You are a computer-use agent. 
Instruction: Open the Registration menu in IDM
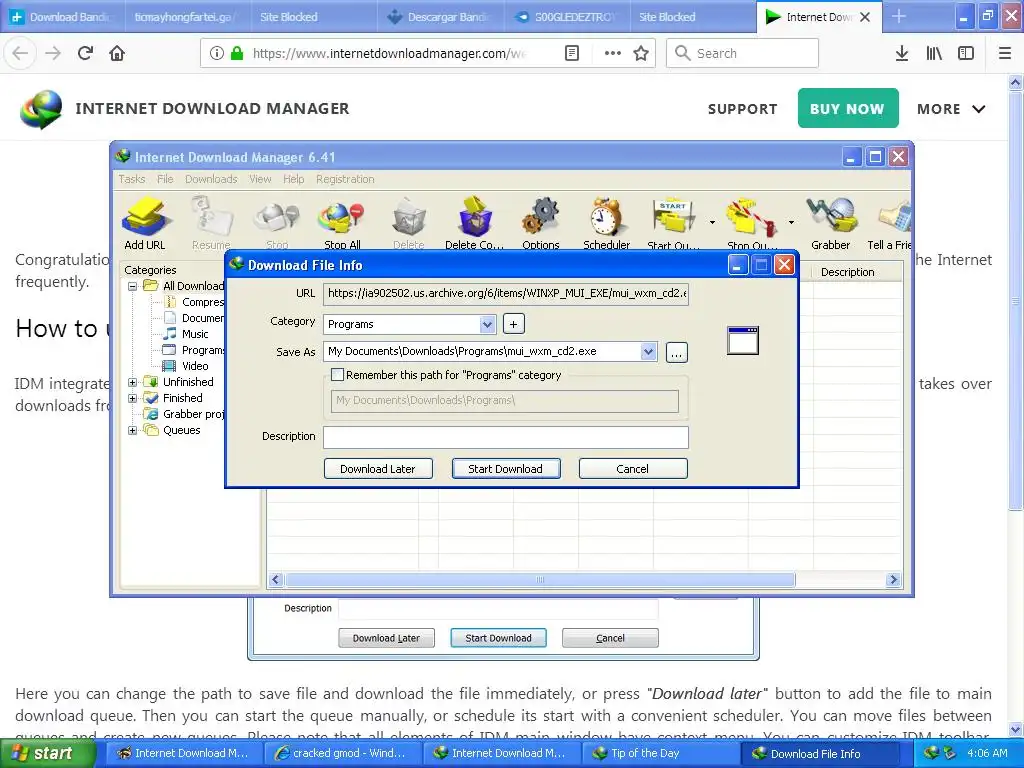pyautogui.click(x=345, y=179)
